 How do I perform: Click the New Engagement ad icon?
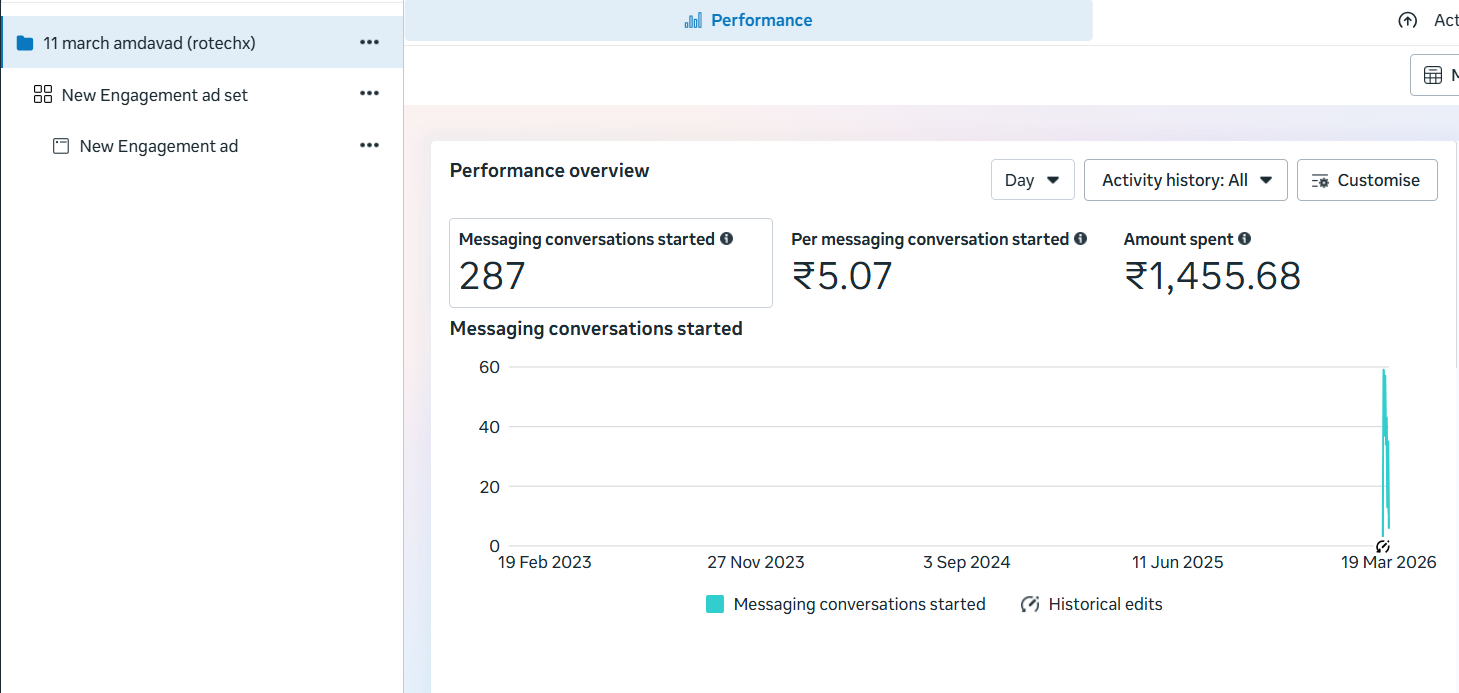(61, 146)
